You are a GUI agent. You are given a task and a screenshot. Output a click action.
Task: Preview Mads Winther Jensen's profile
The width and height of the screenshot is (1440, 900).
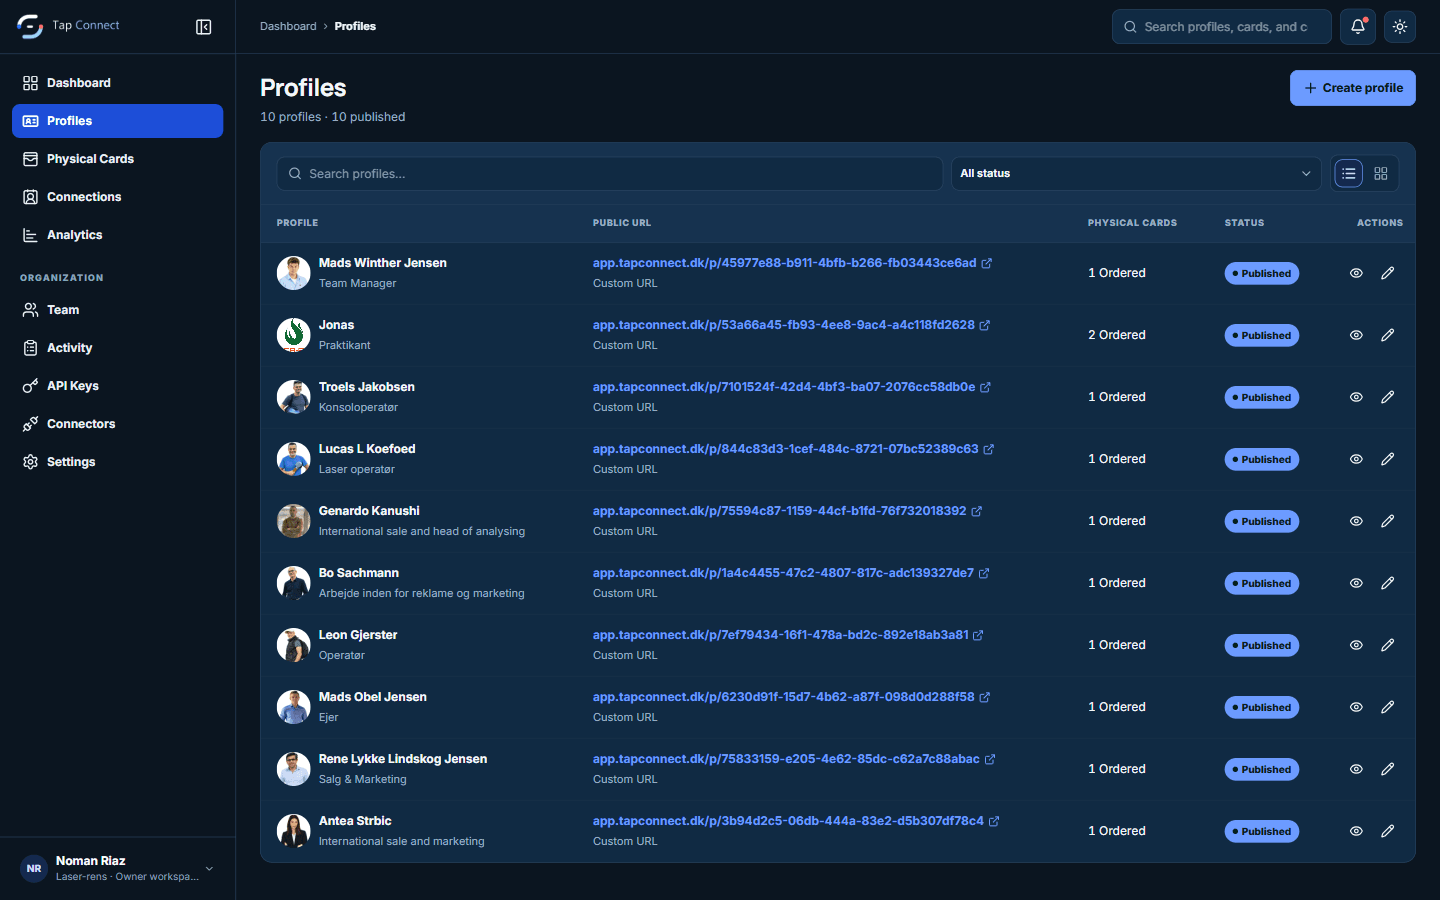pos(1356,273)
